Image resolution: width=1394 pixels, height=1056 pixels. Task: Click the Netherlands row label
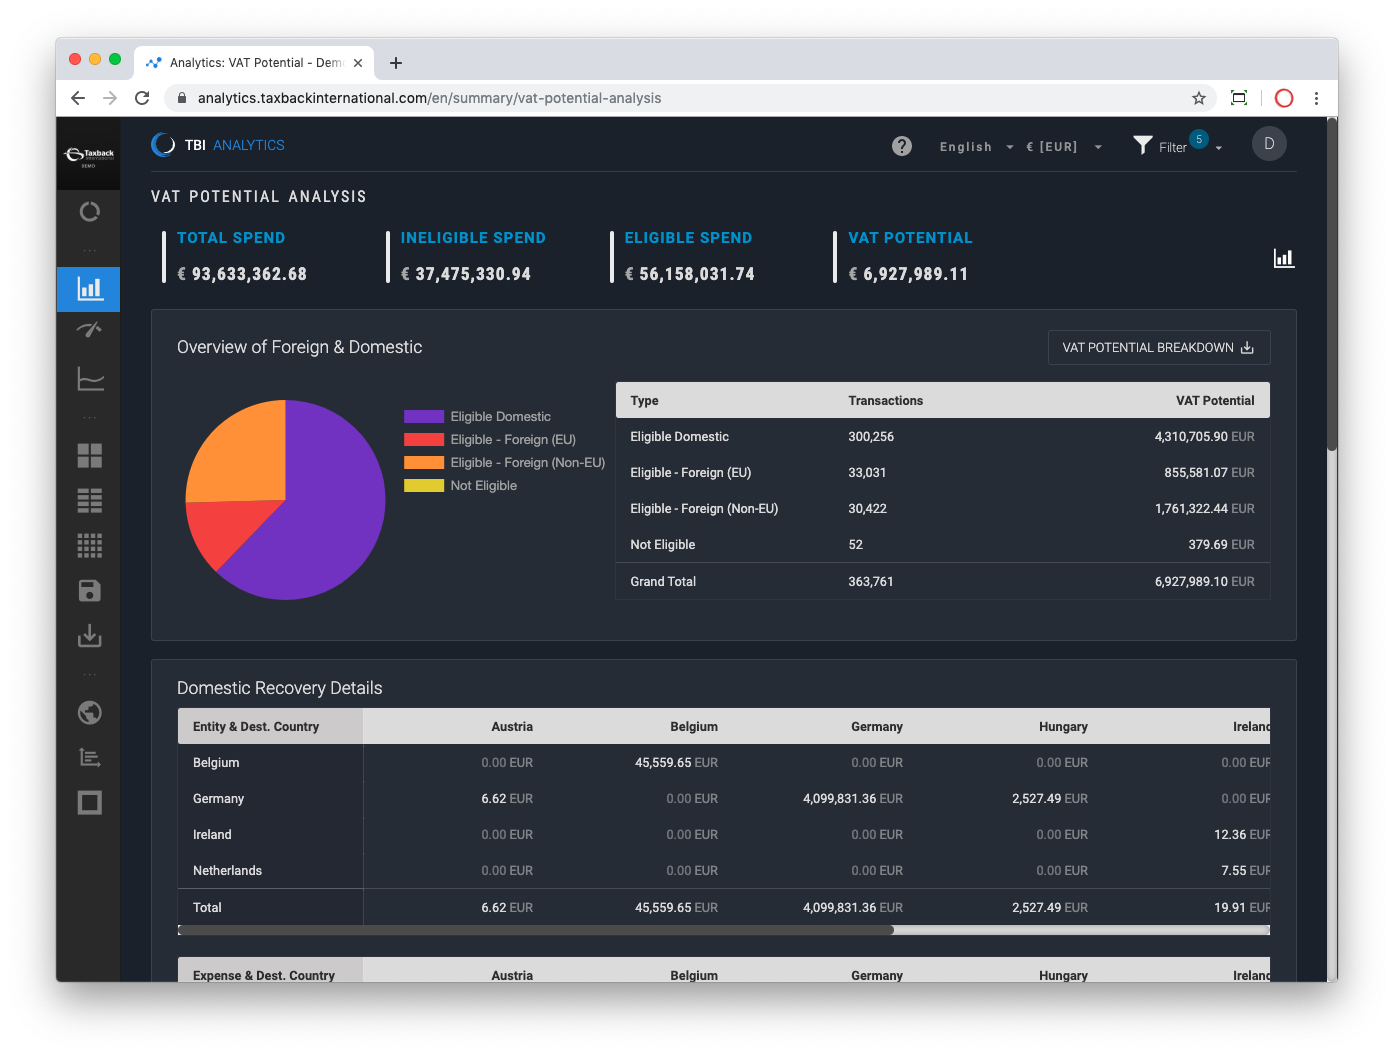pos(227,871)
